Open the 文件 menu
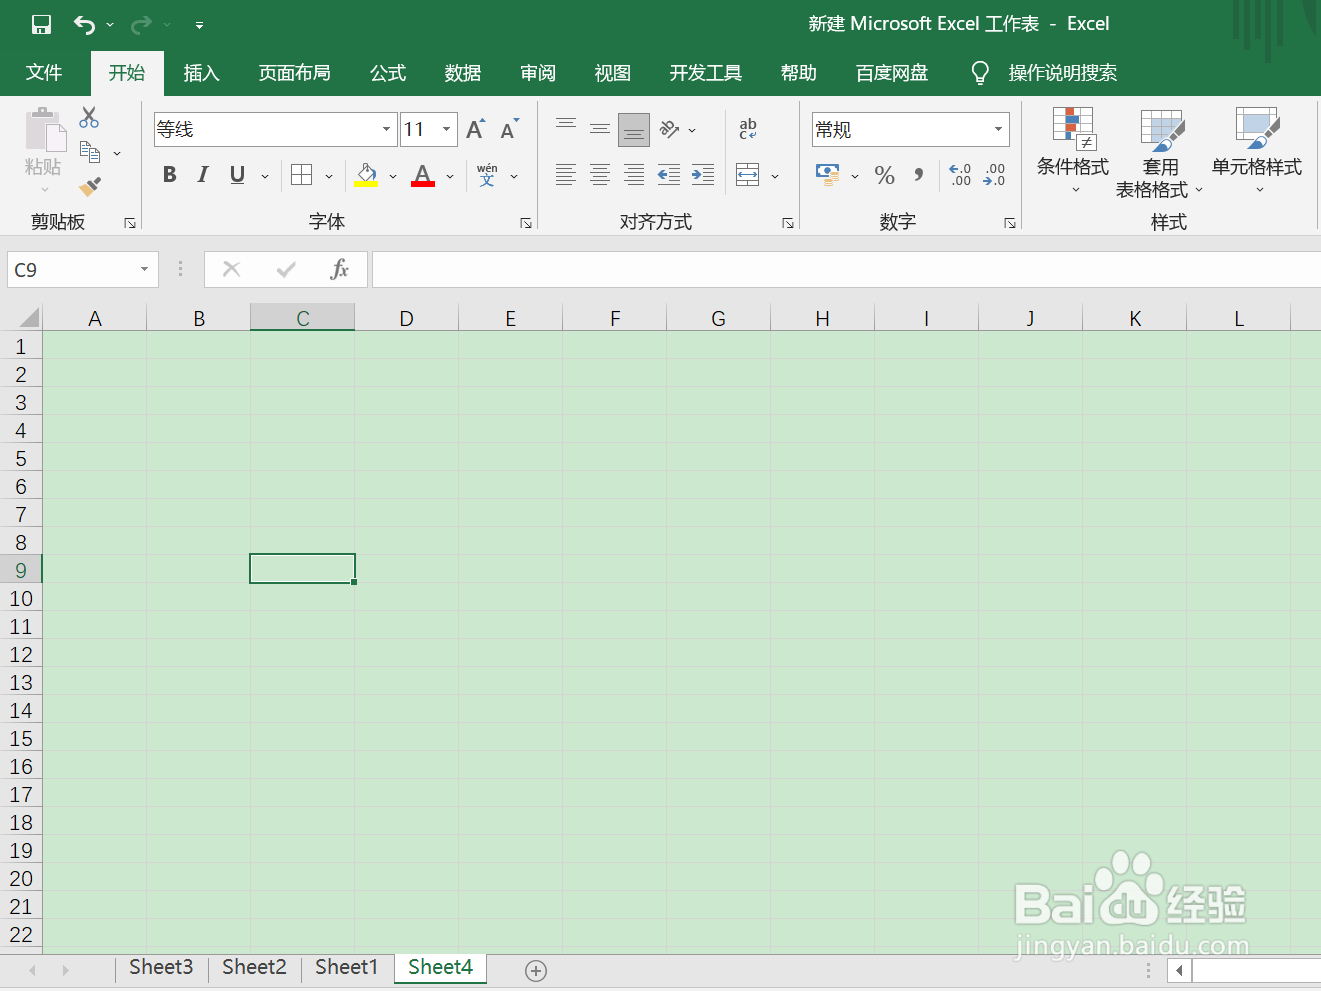Image resolution: width=1321 pixels, height=991 pixels. coord(44,73)
